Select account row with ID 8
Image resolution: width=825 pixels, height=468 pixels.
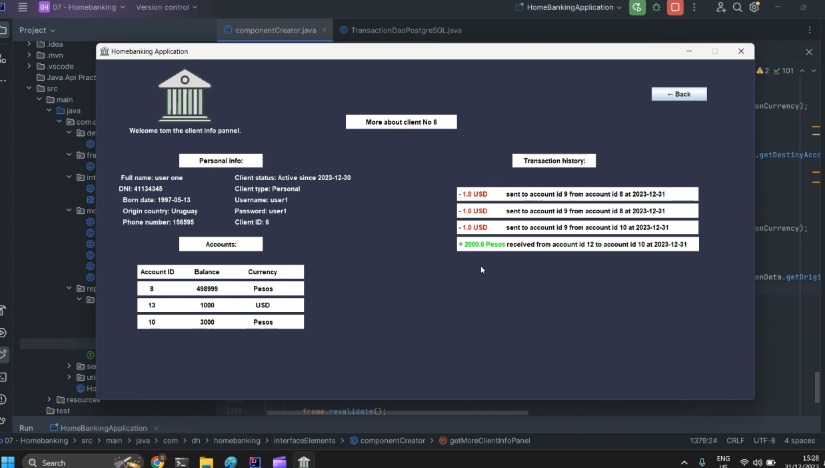(220, 288)
